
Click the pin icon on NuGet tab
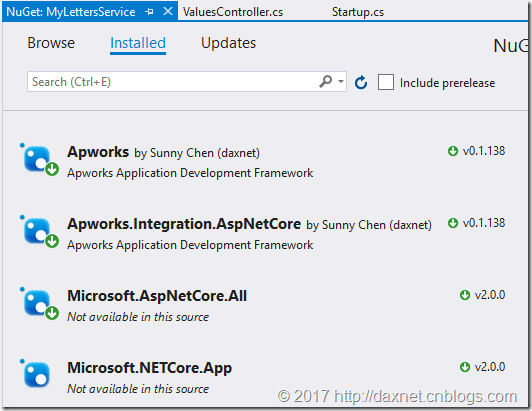point(149,12)
